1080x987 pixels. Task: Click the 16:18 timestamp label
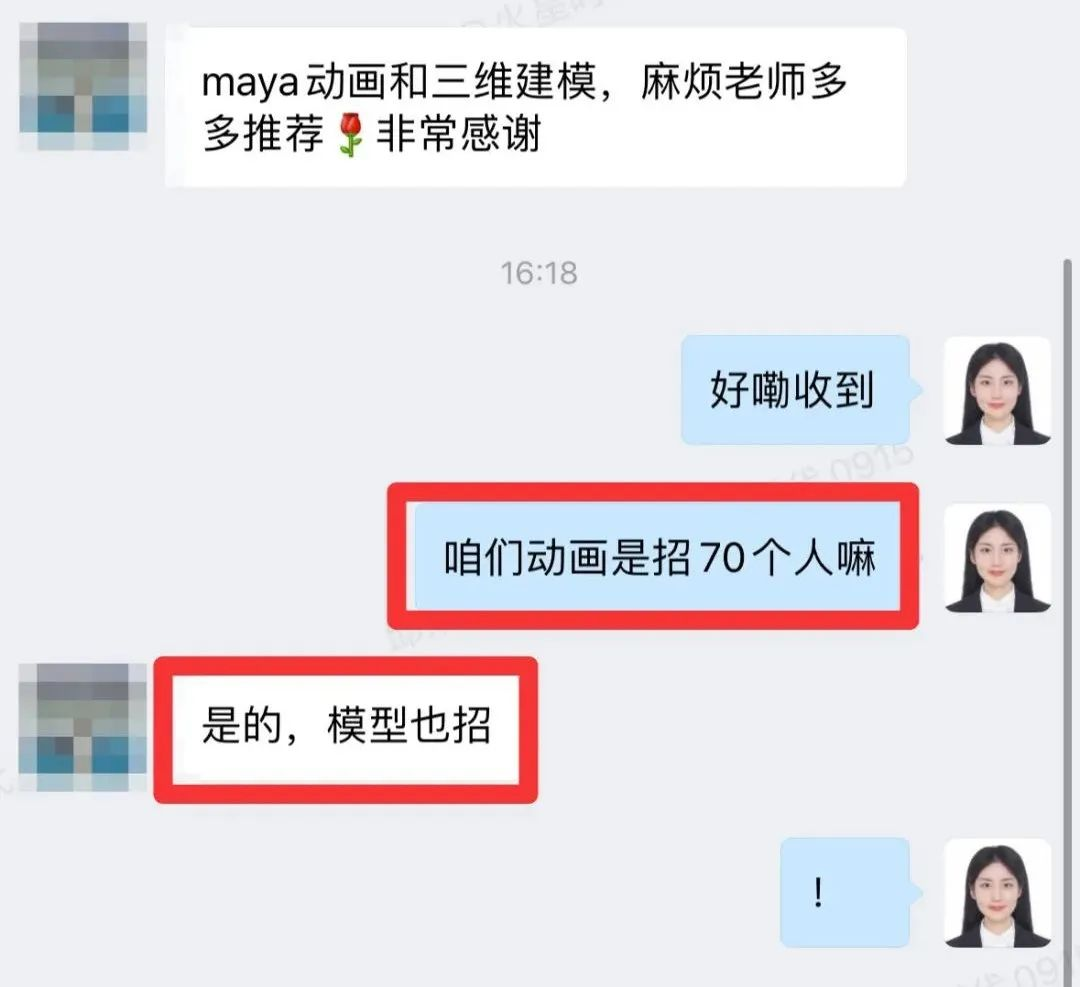pos(539,273)
